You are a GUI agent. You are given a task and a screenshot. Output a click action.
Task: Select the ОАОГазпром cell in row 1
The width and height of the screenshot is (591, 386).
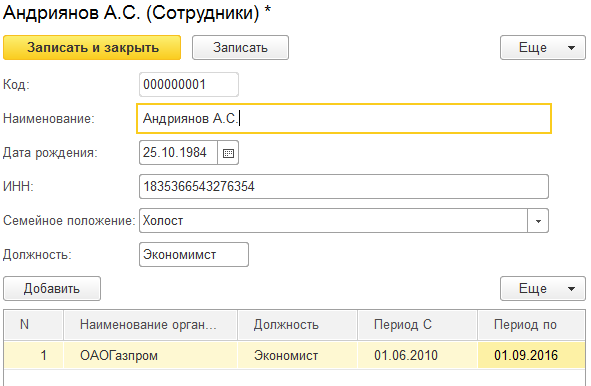pyautogui.click(x=150, y=355)
